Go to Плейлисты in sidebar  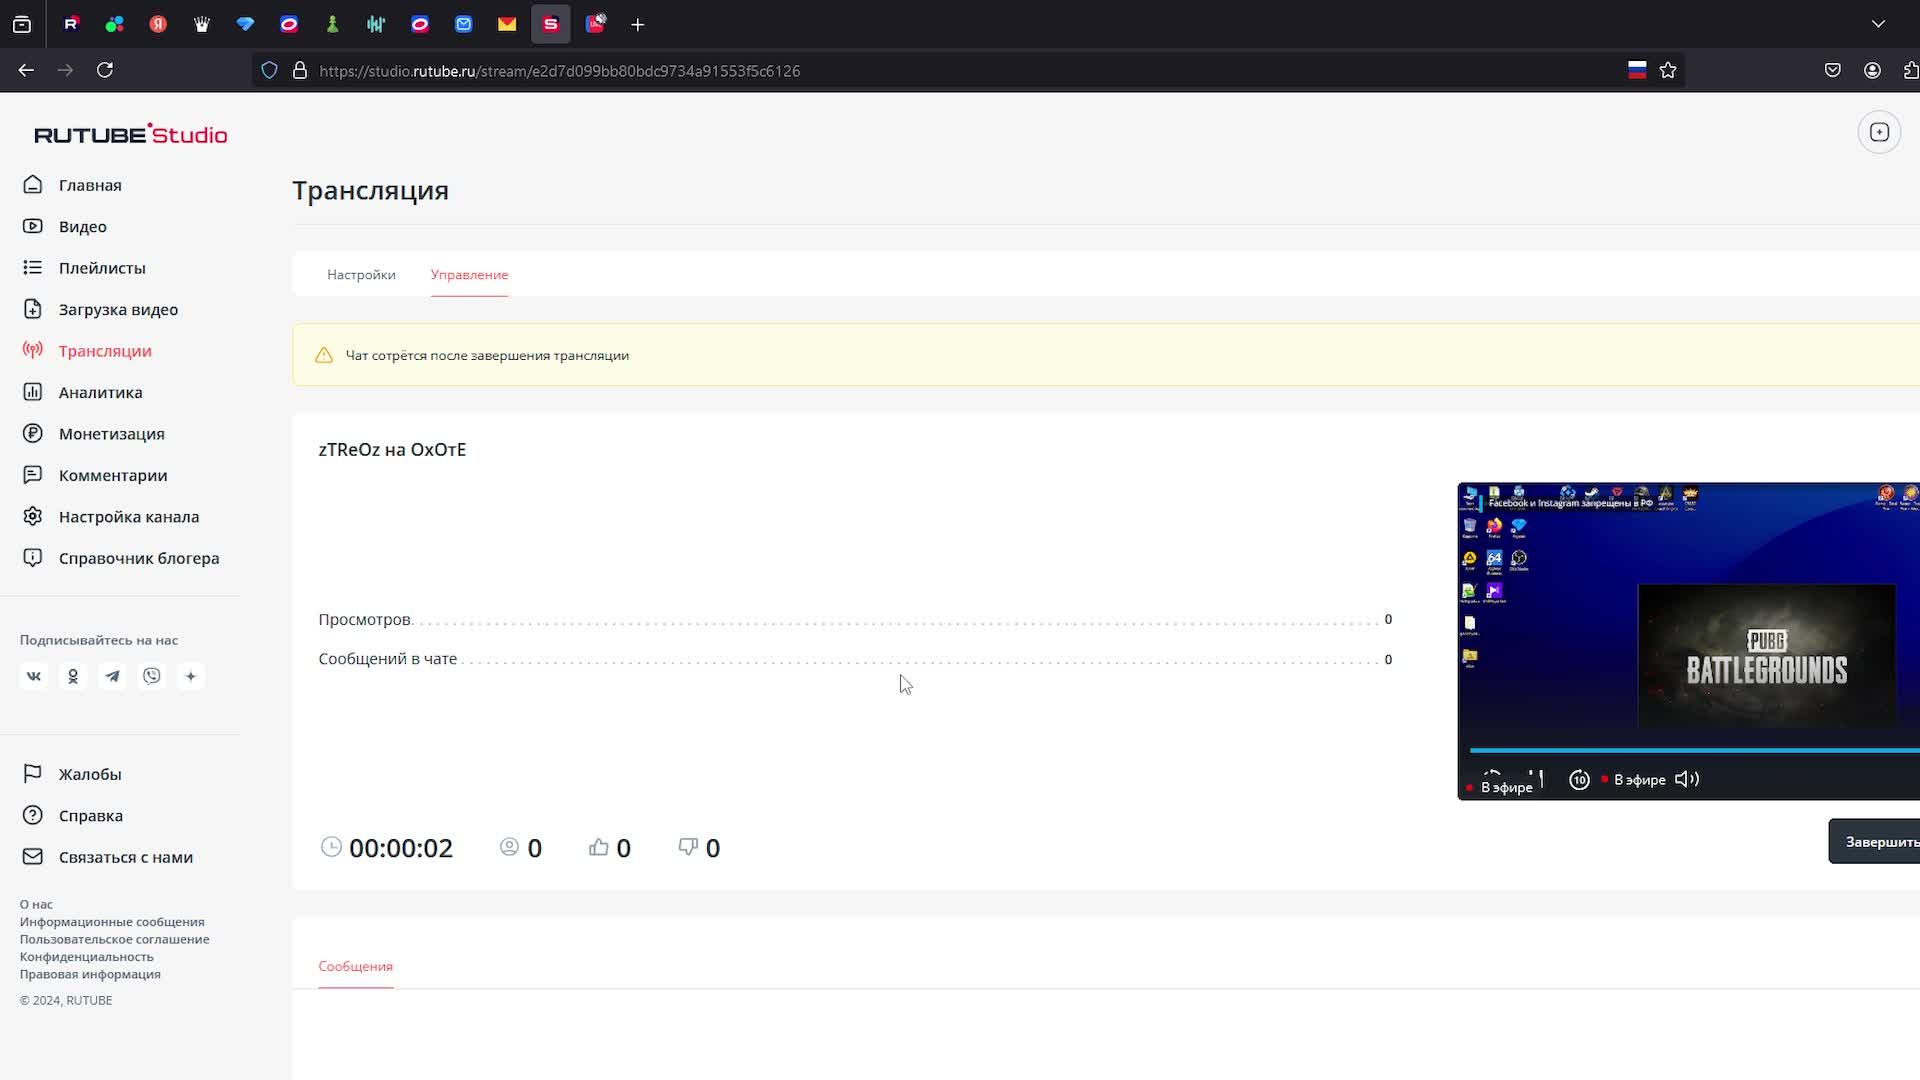84,268
